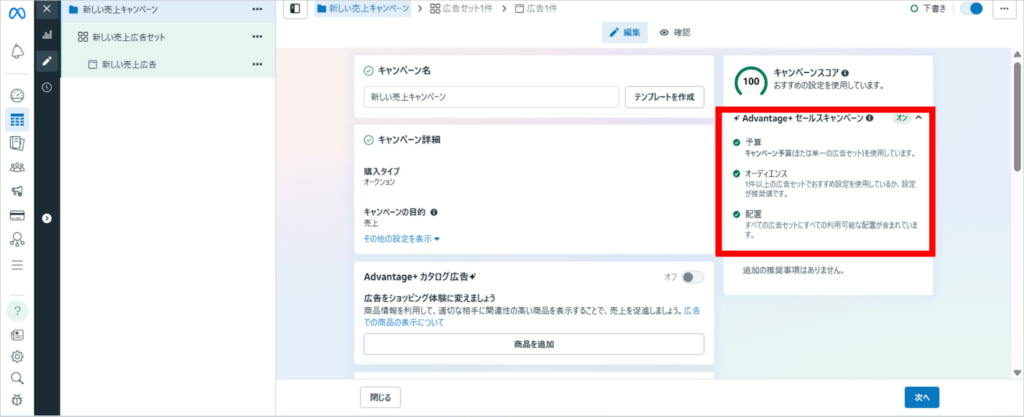Screen dimensions: 1024x417
Task: Click the 予算 item in the Advantage+ list
Action: click(753, 141)
